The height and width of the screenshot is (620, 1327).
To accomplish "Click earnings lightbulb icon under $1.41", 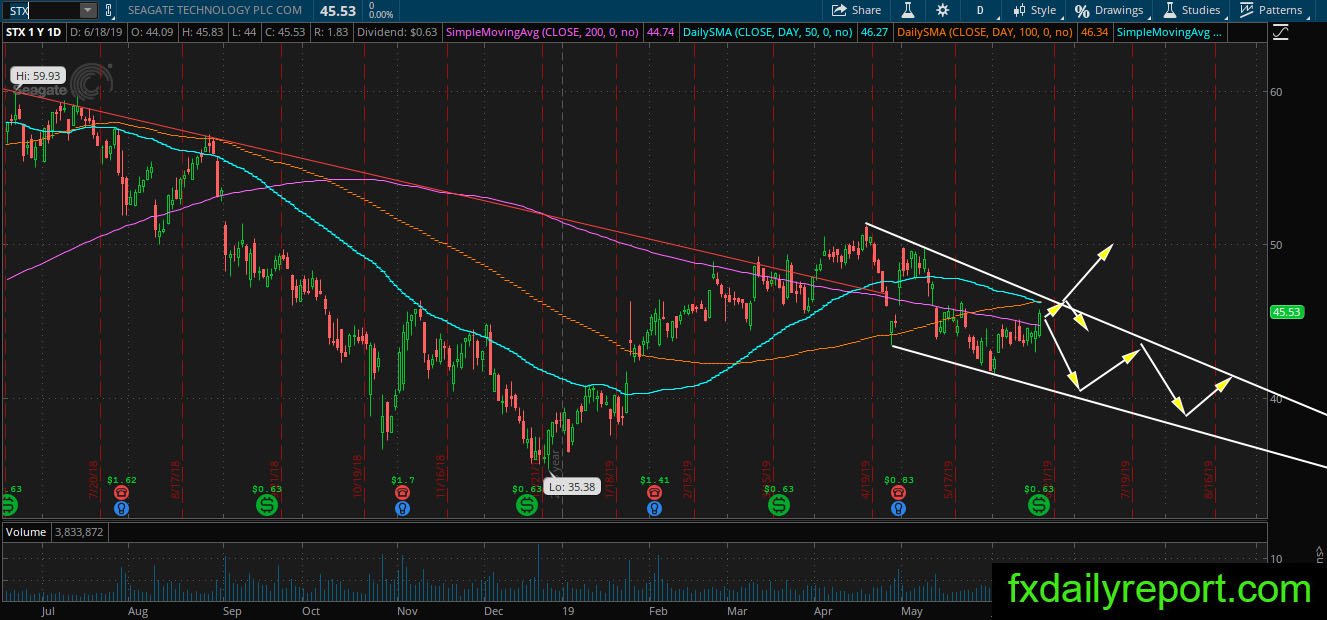I will 654,508.
